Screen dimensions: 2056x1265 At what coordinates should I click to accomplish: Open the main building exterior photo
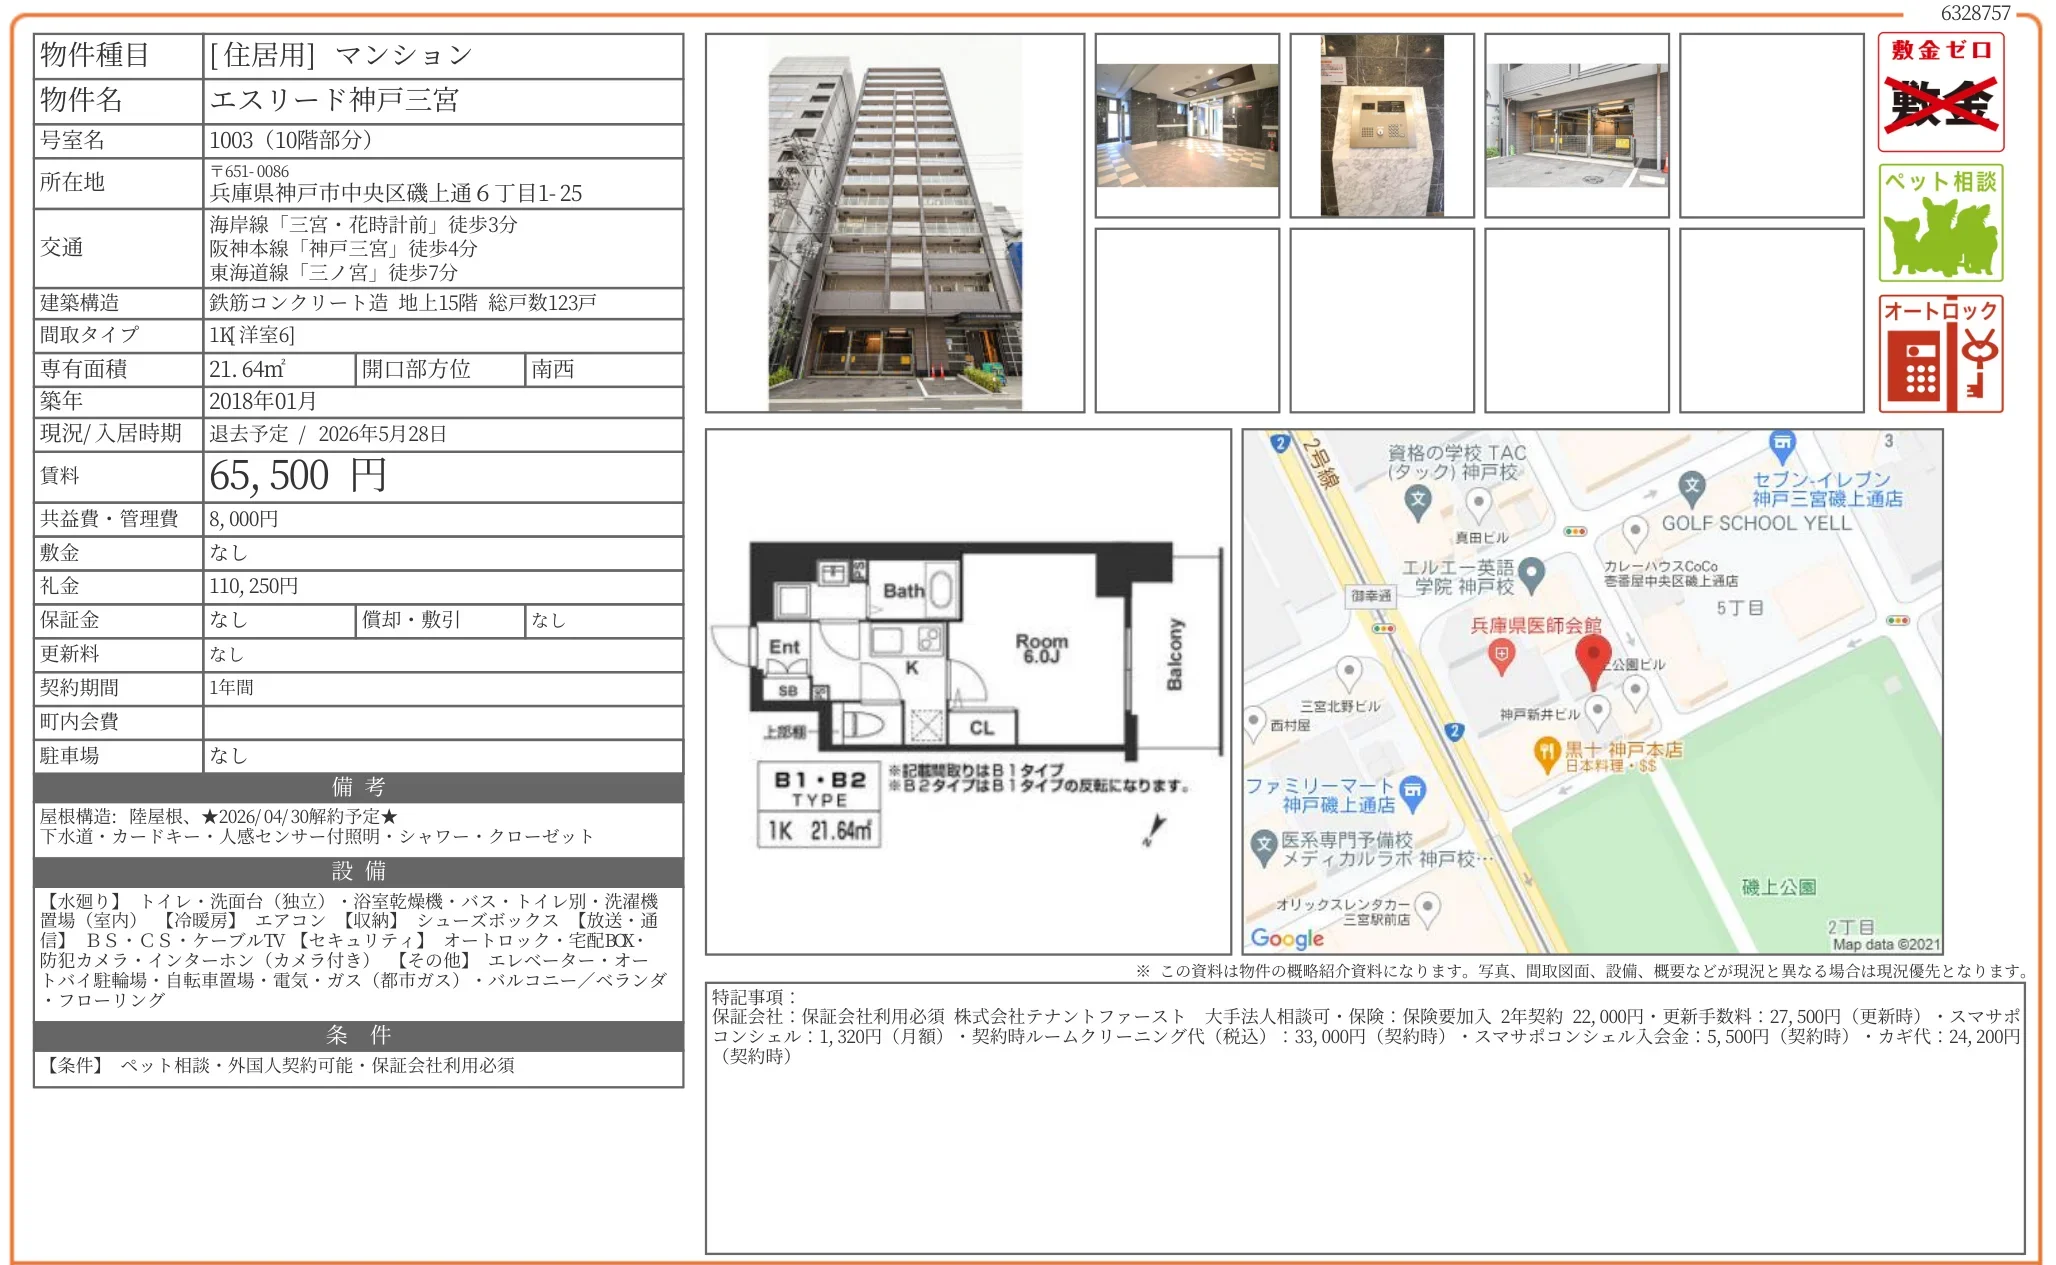[894, 223]
